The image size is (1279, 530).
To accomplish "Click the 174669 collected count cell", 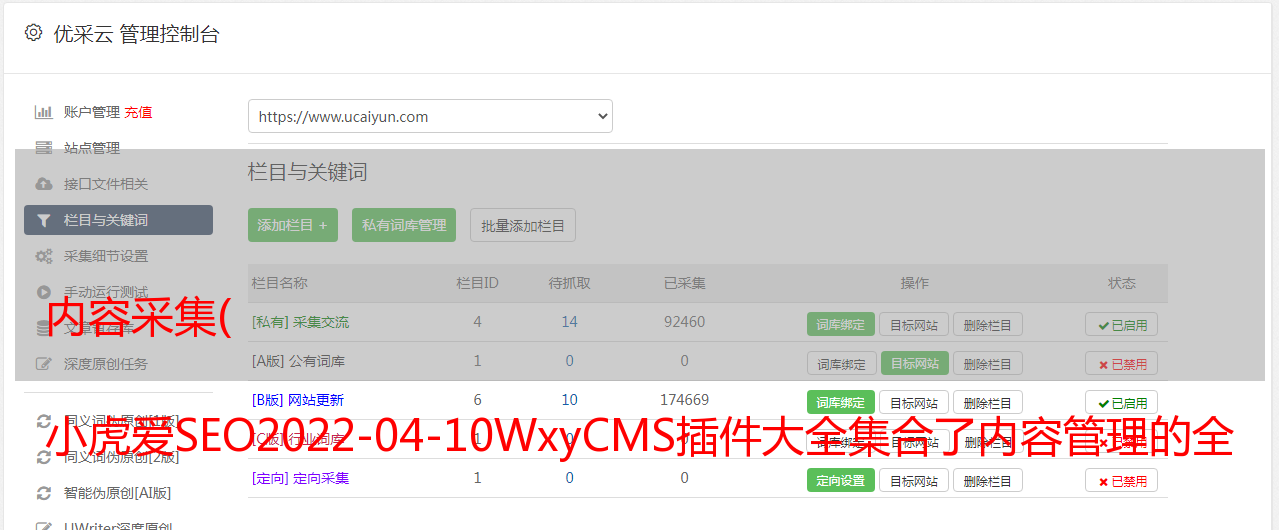I will click(684, 399).
